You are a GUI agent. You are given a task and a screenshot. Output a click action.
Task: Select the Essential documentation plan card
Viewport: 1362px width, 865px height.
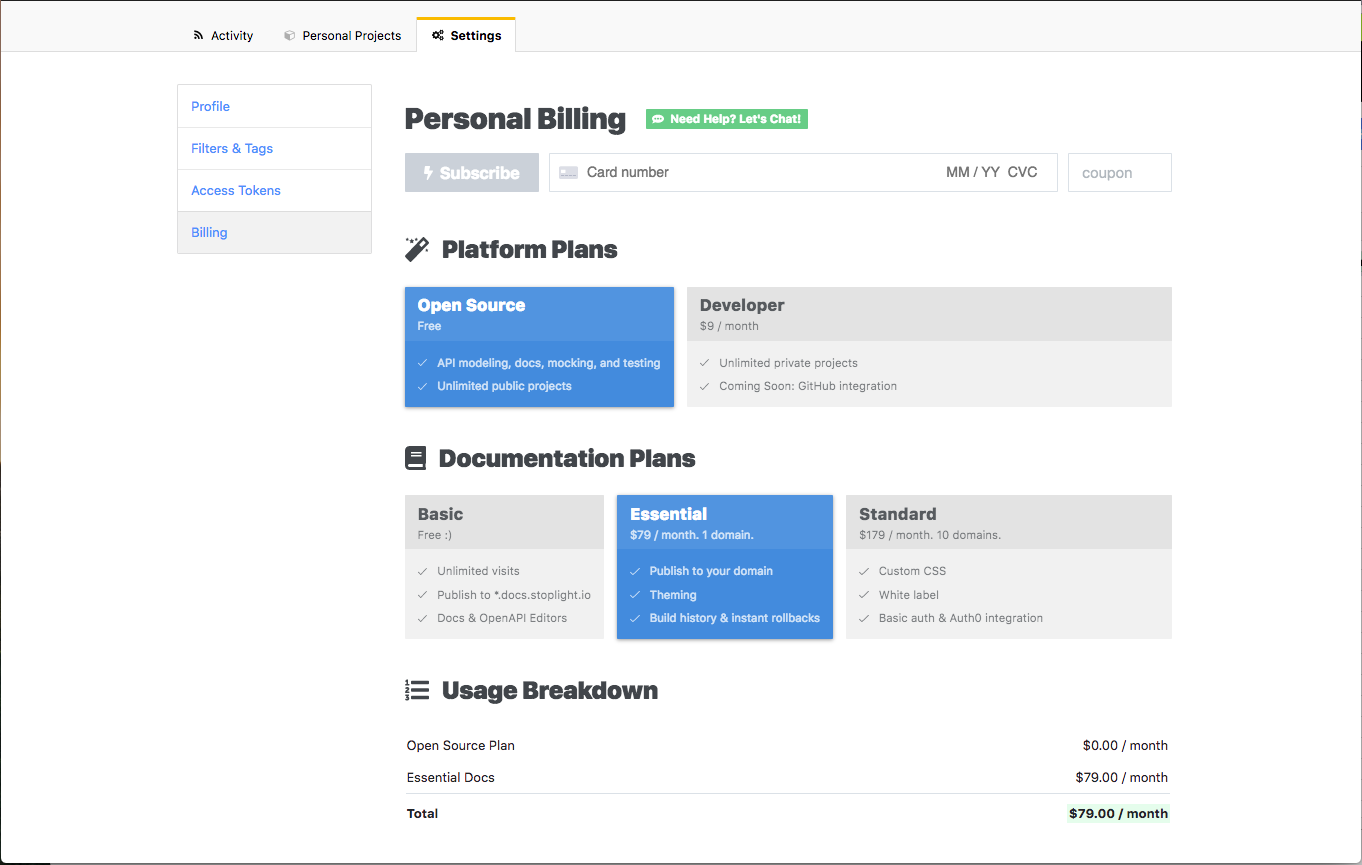(724, 566)
